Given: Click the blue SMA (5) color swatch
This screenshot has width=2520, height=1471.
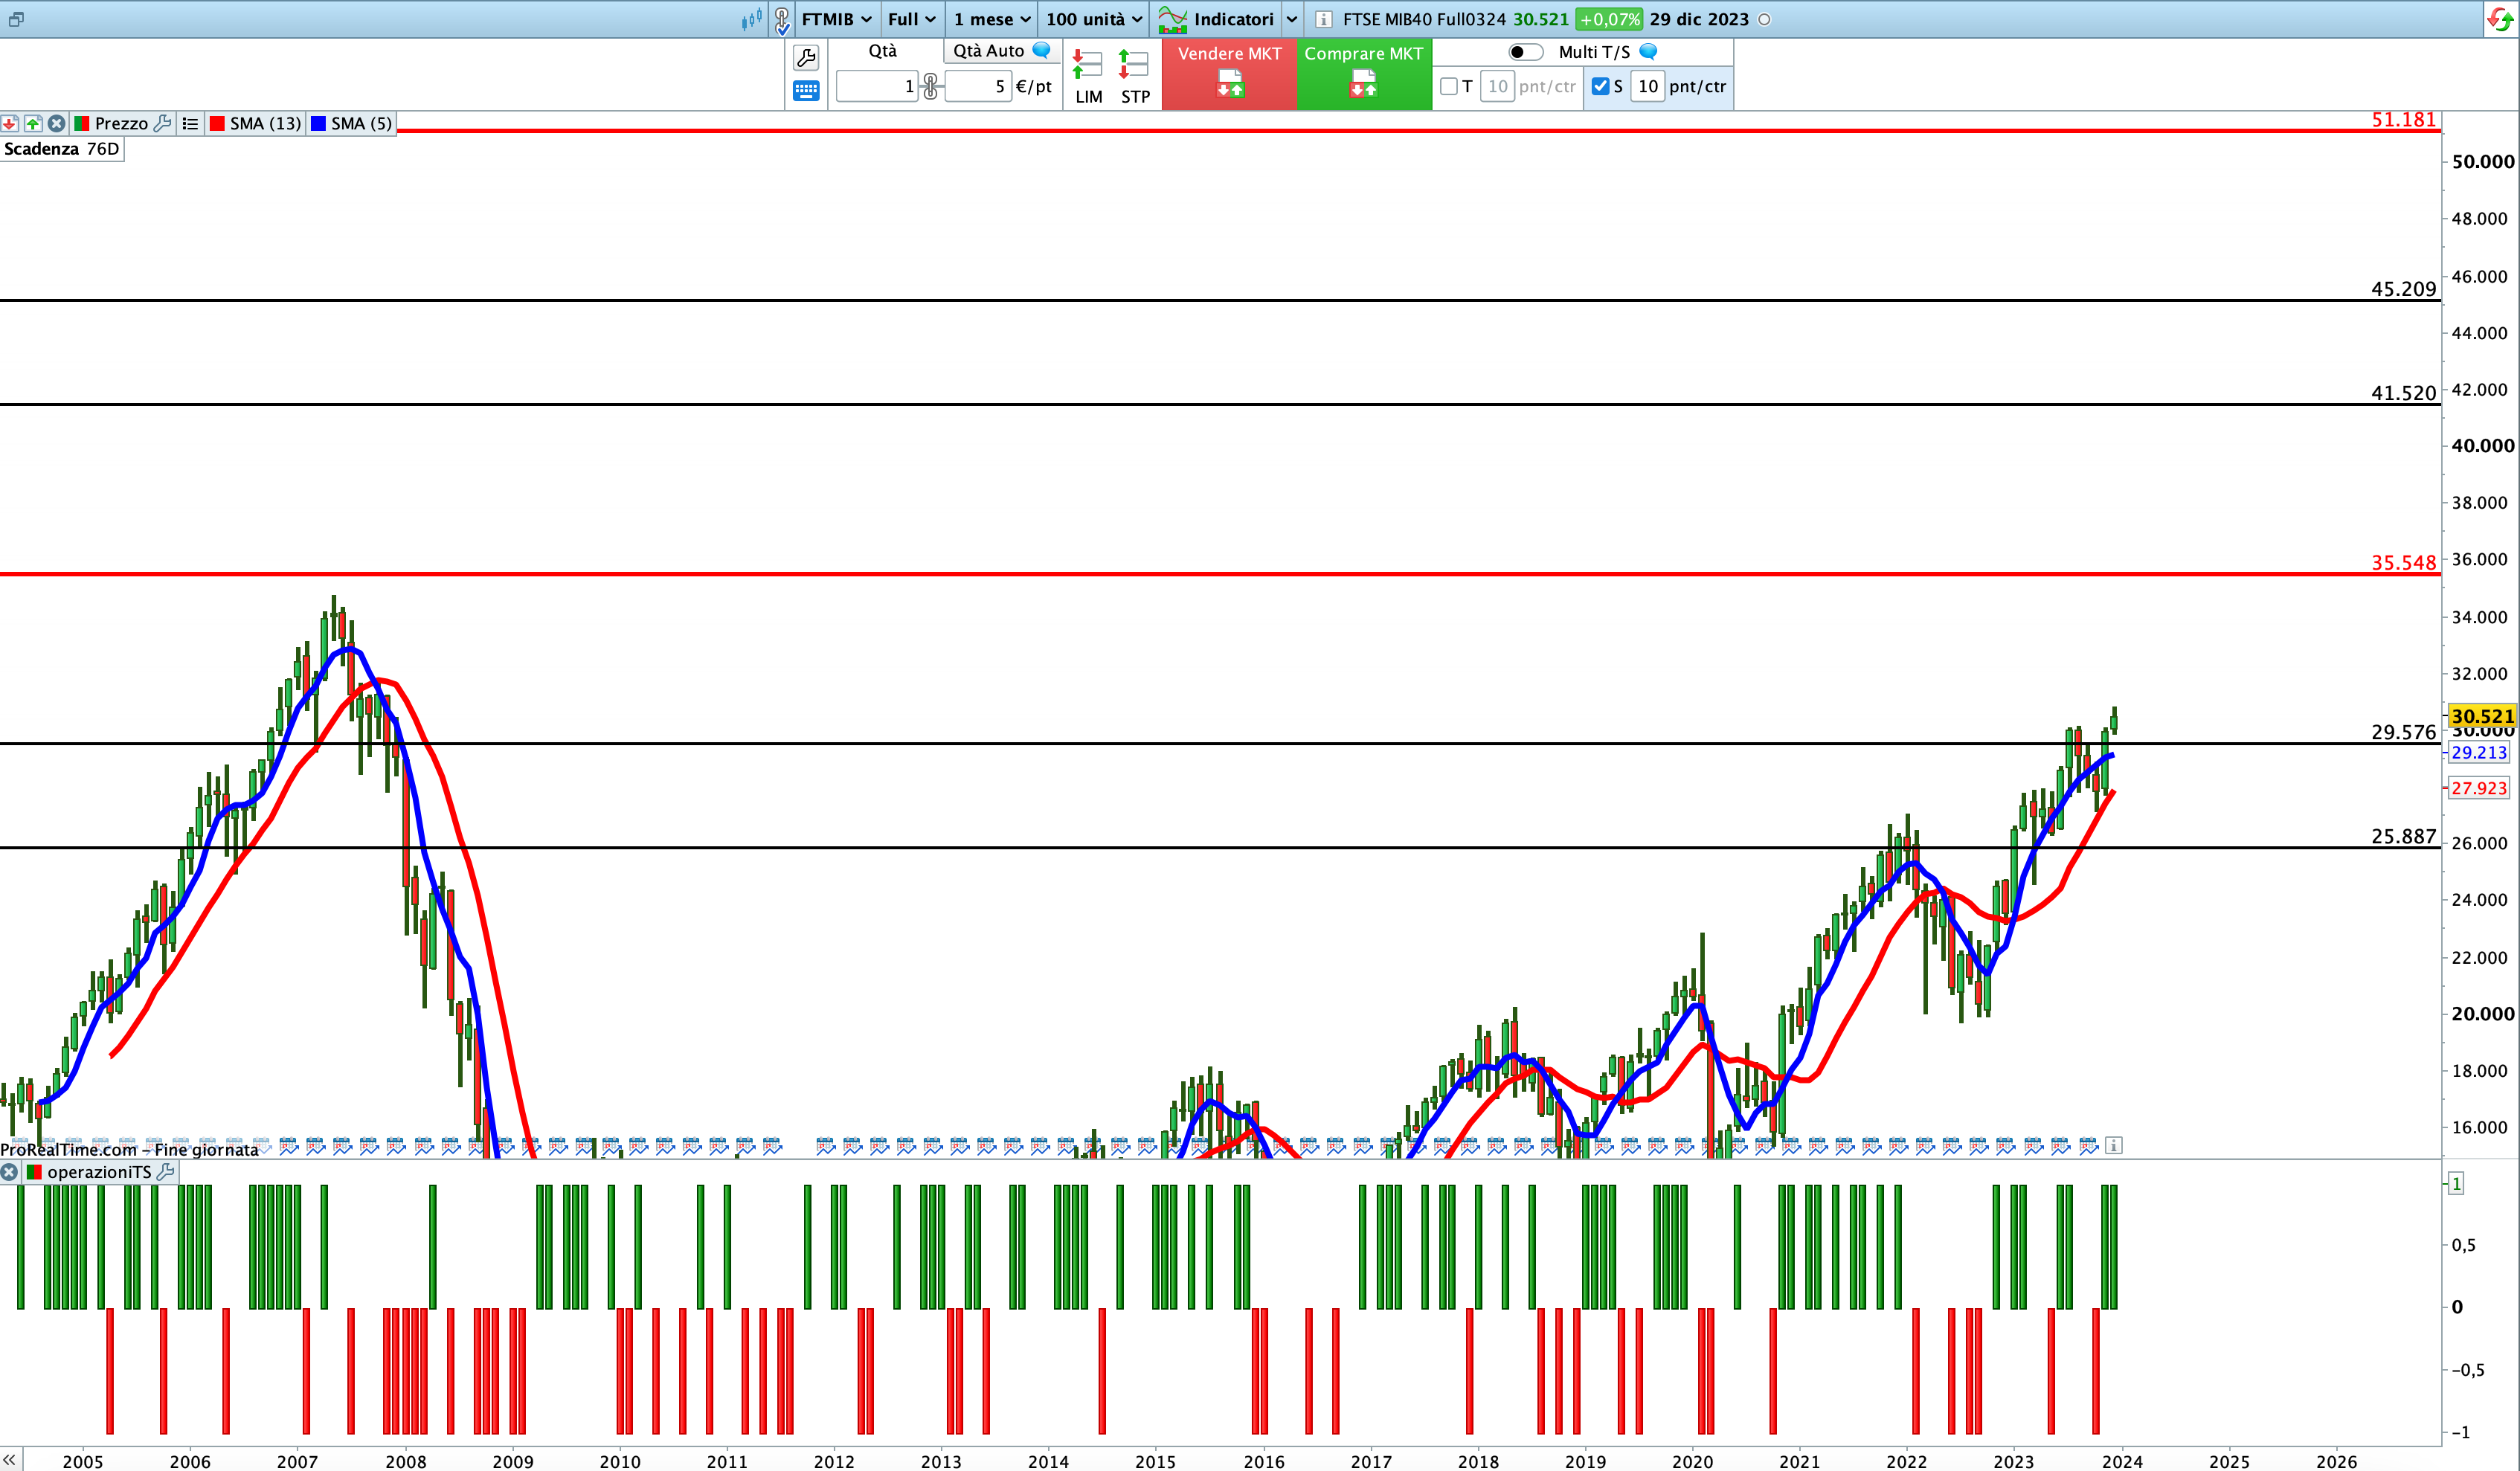Looking at the screenshot, I should click(318, 123).
